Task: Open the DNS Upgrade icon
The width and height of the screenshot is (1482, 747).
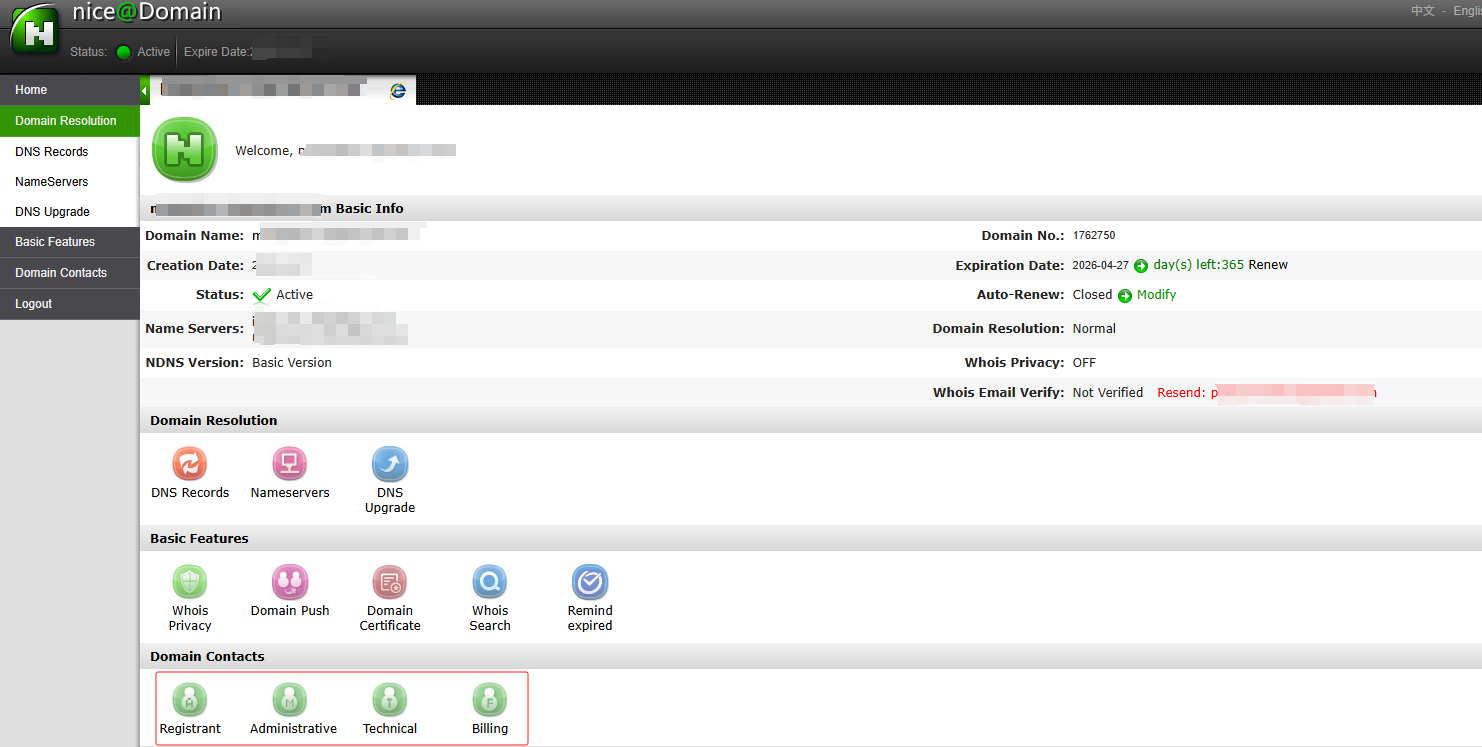Action: 390,465
